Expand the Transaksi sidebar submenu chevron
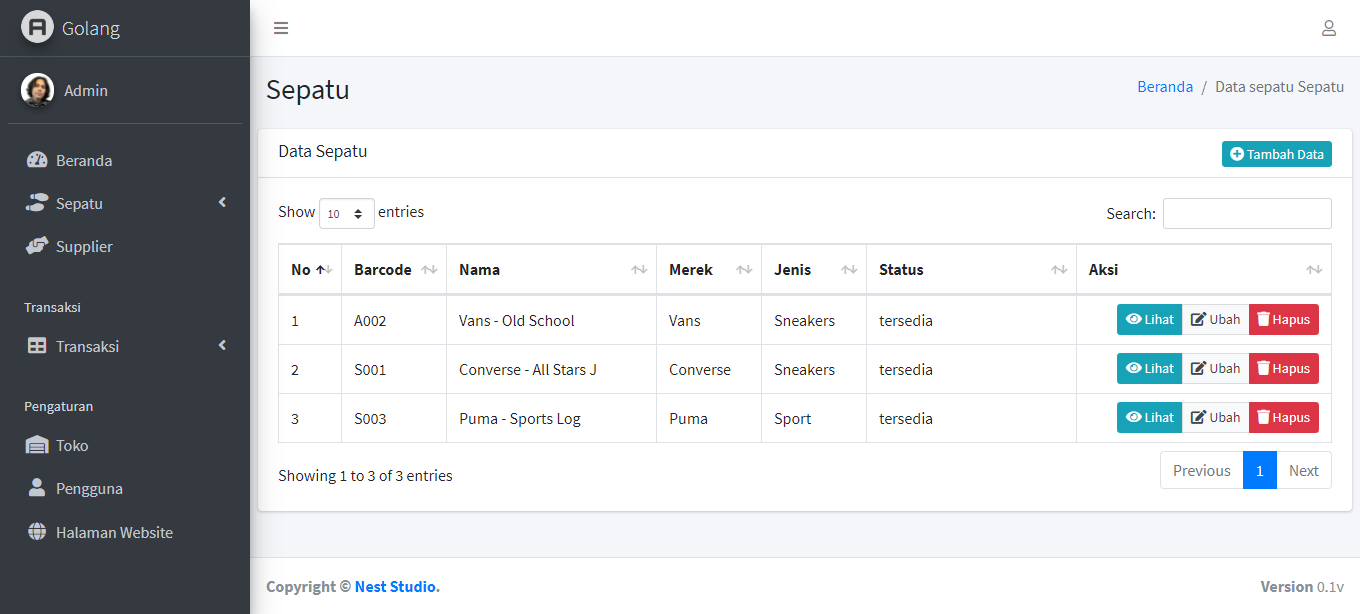Viewport: 1360px width, 614px height. pos(222,345)
